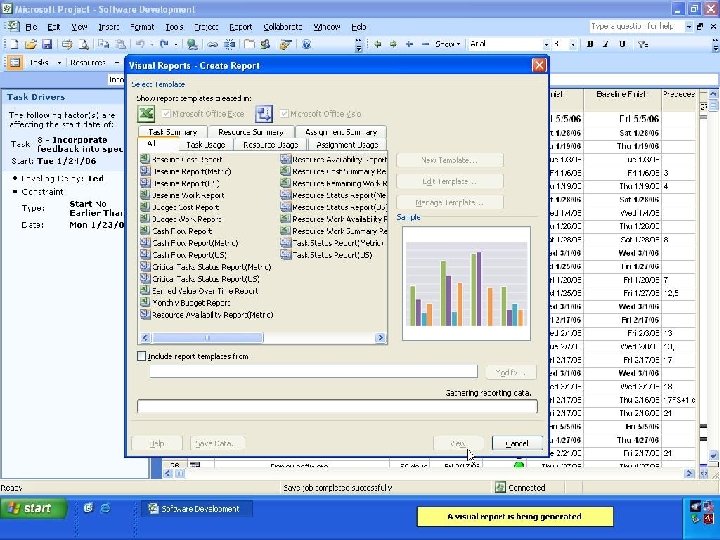Expand the Tasks project guide dropdown

tap(59, 62)
